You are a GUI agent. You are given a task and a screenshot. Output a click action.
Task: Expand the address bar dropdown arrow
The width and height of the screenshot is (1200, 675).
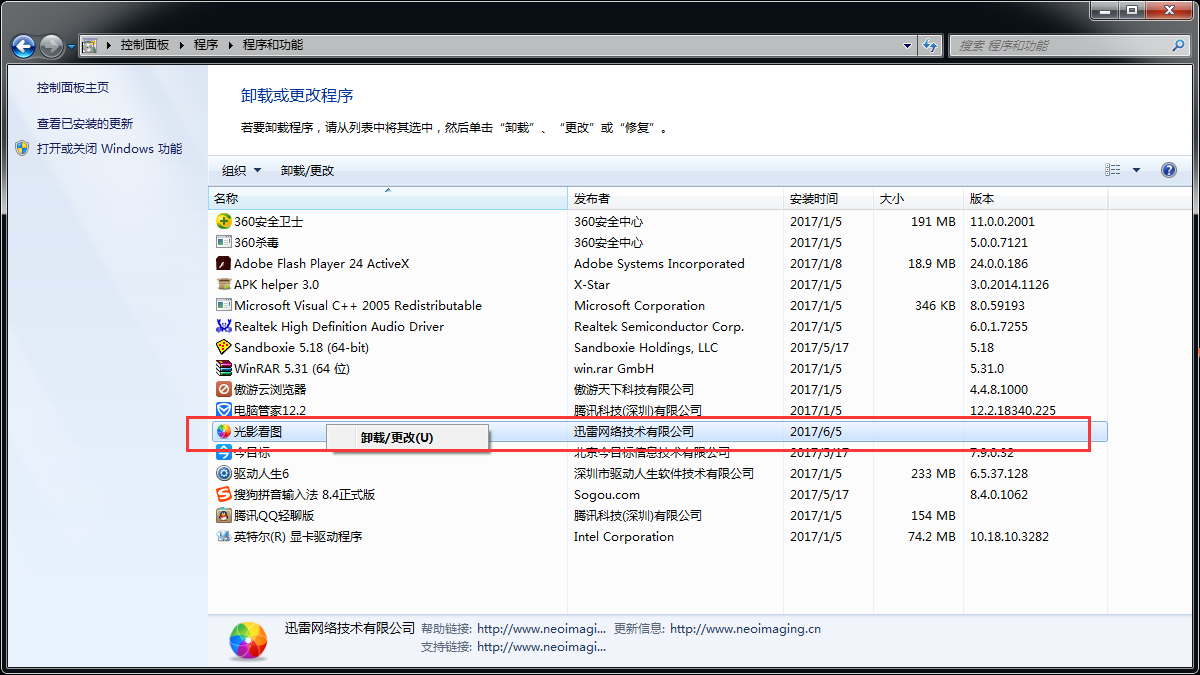pyautogui.click(x=906, y=45)
